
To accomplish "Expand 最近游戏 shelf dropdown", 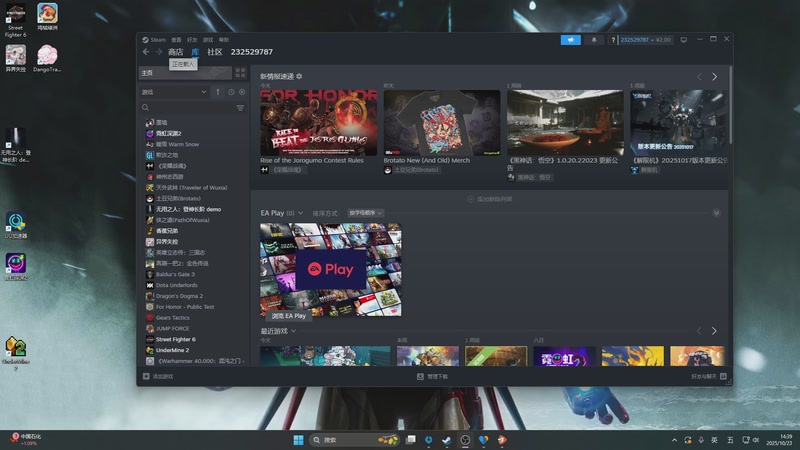I will point(293,331).
